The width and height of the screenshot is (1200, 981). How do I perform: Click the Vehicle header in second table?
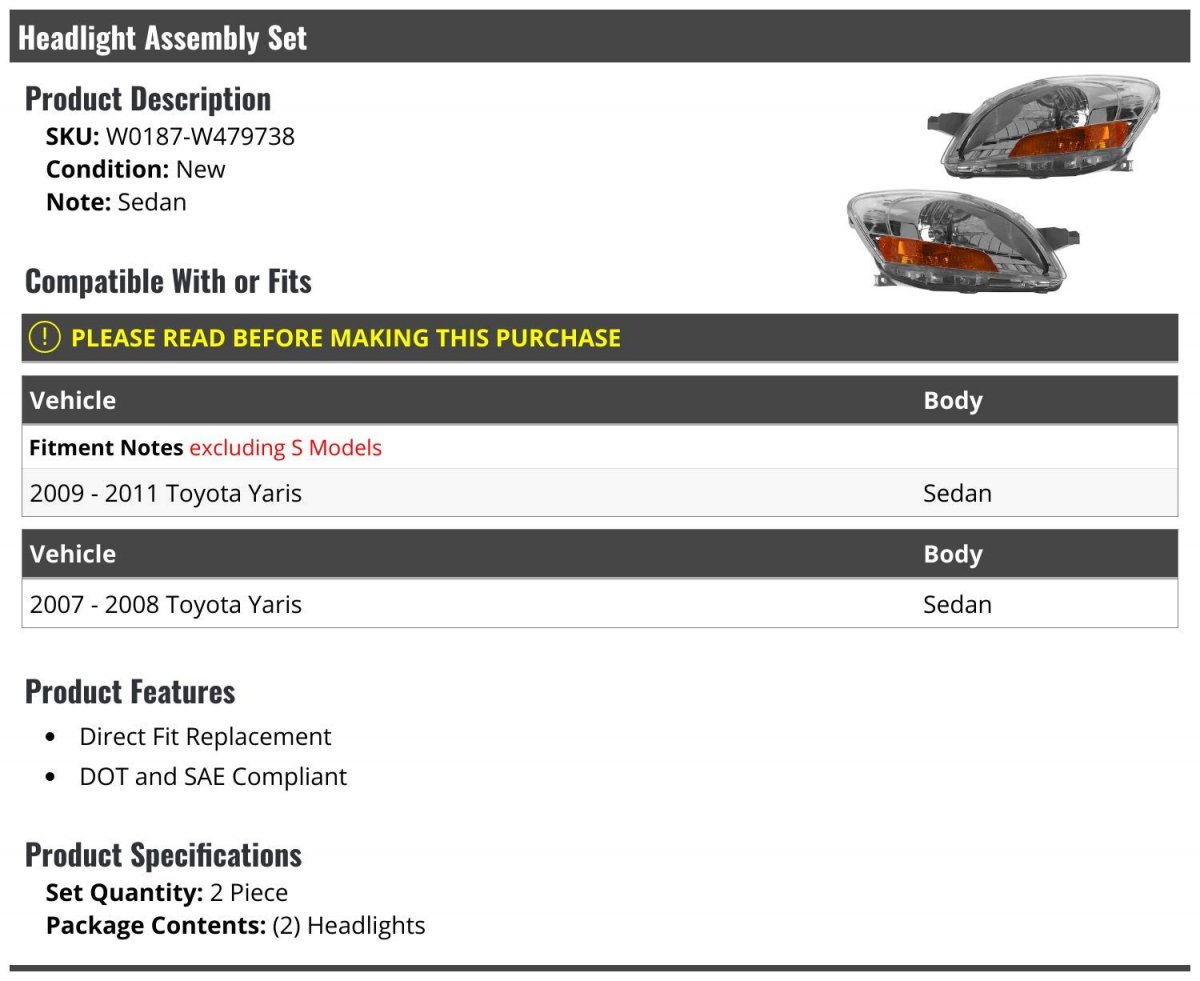click(73, 554)
